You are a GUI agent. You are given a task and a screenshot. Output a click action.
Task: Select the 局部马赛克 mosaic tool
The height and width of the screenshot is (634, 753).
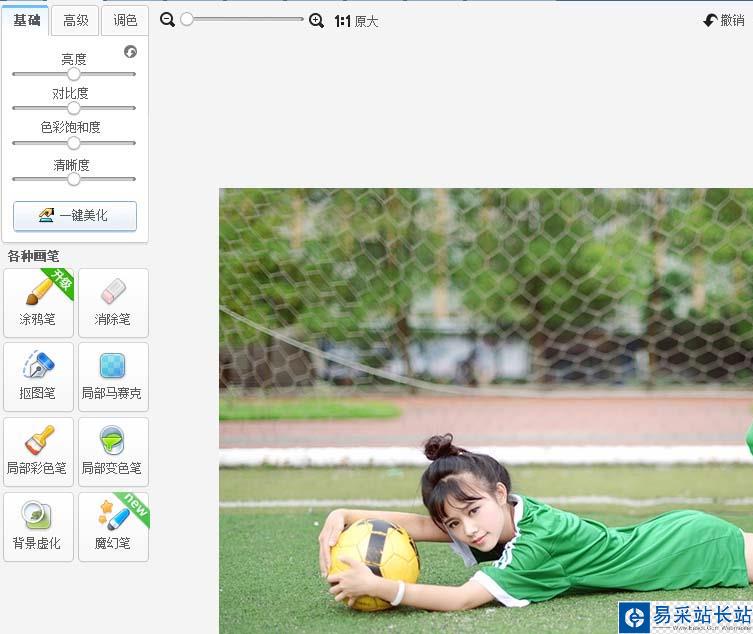[x=113, y=377]
